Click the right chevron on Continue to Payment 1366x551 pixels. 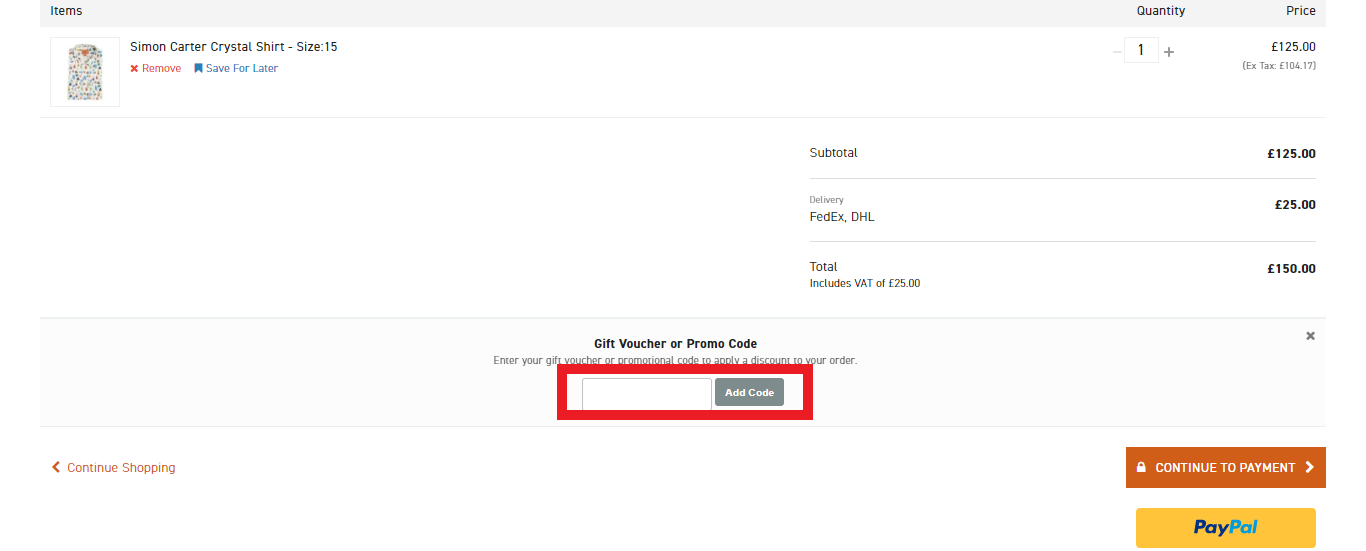(1310, 467)
